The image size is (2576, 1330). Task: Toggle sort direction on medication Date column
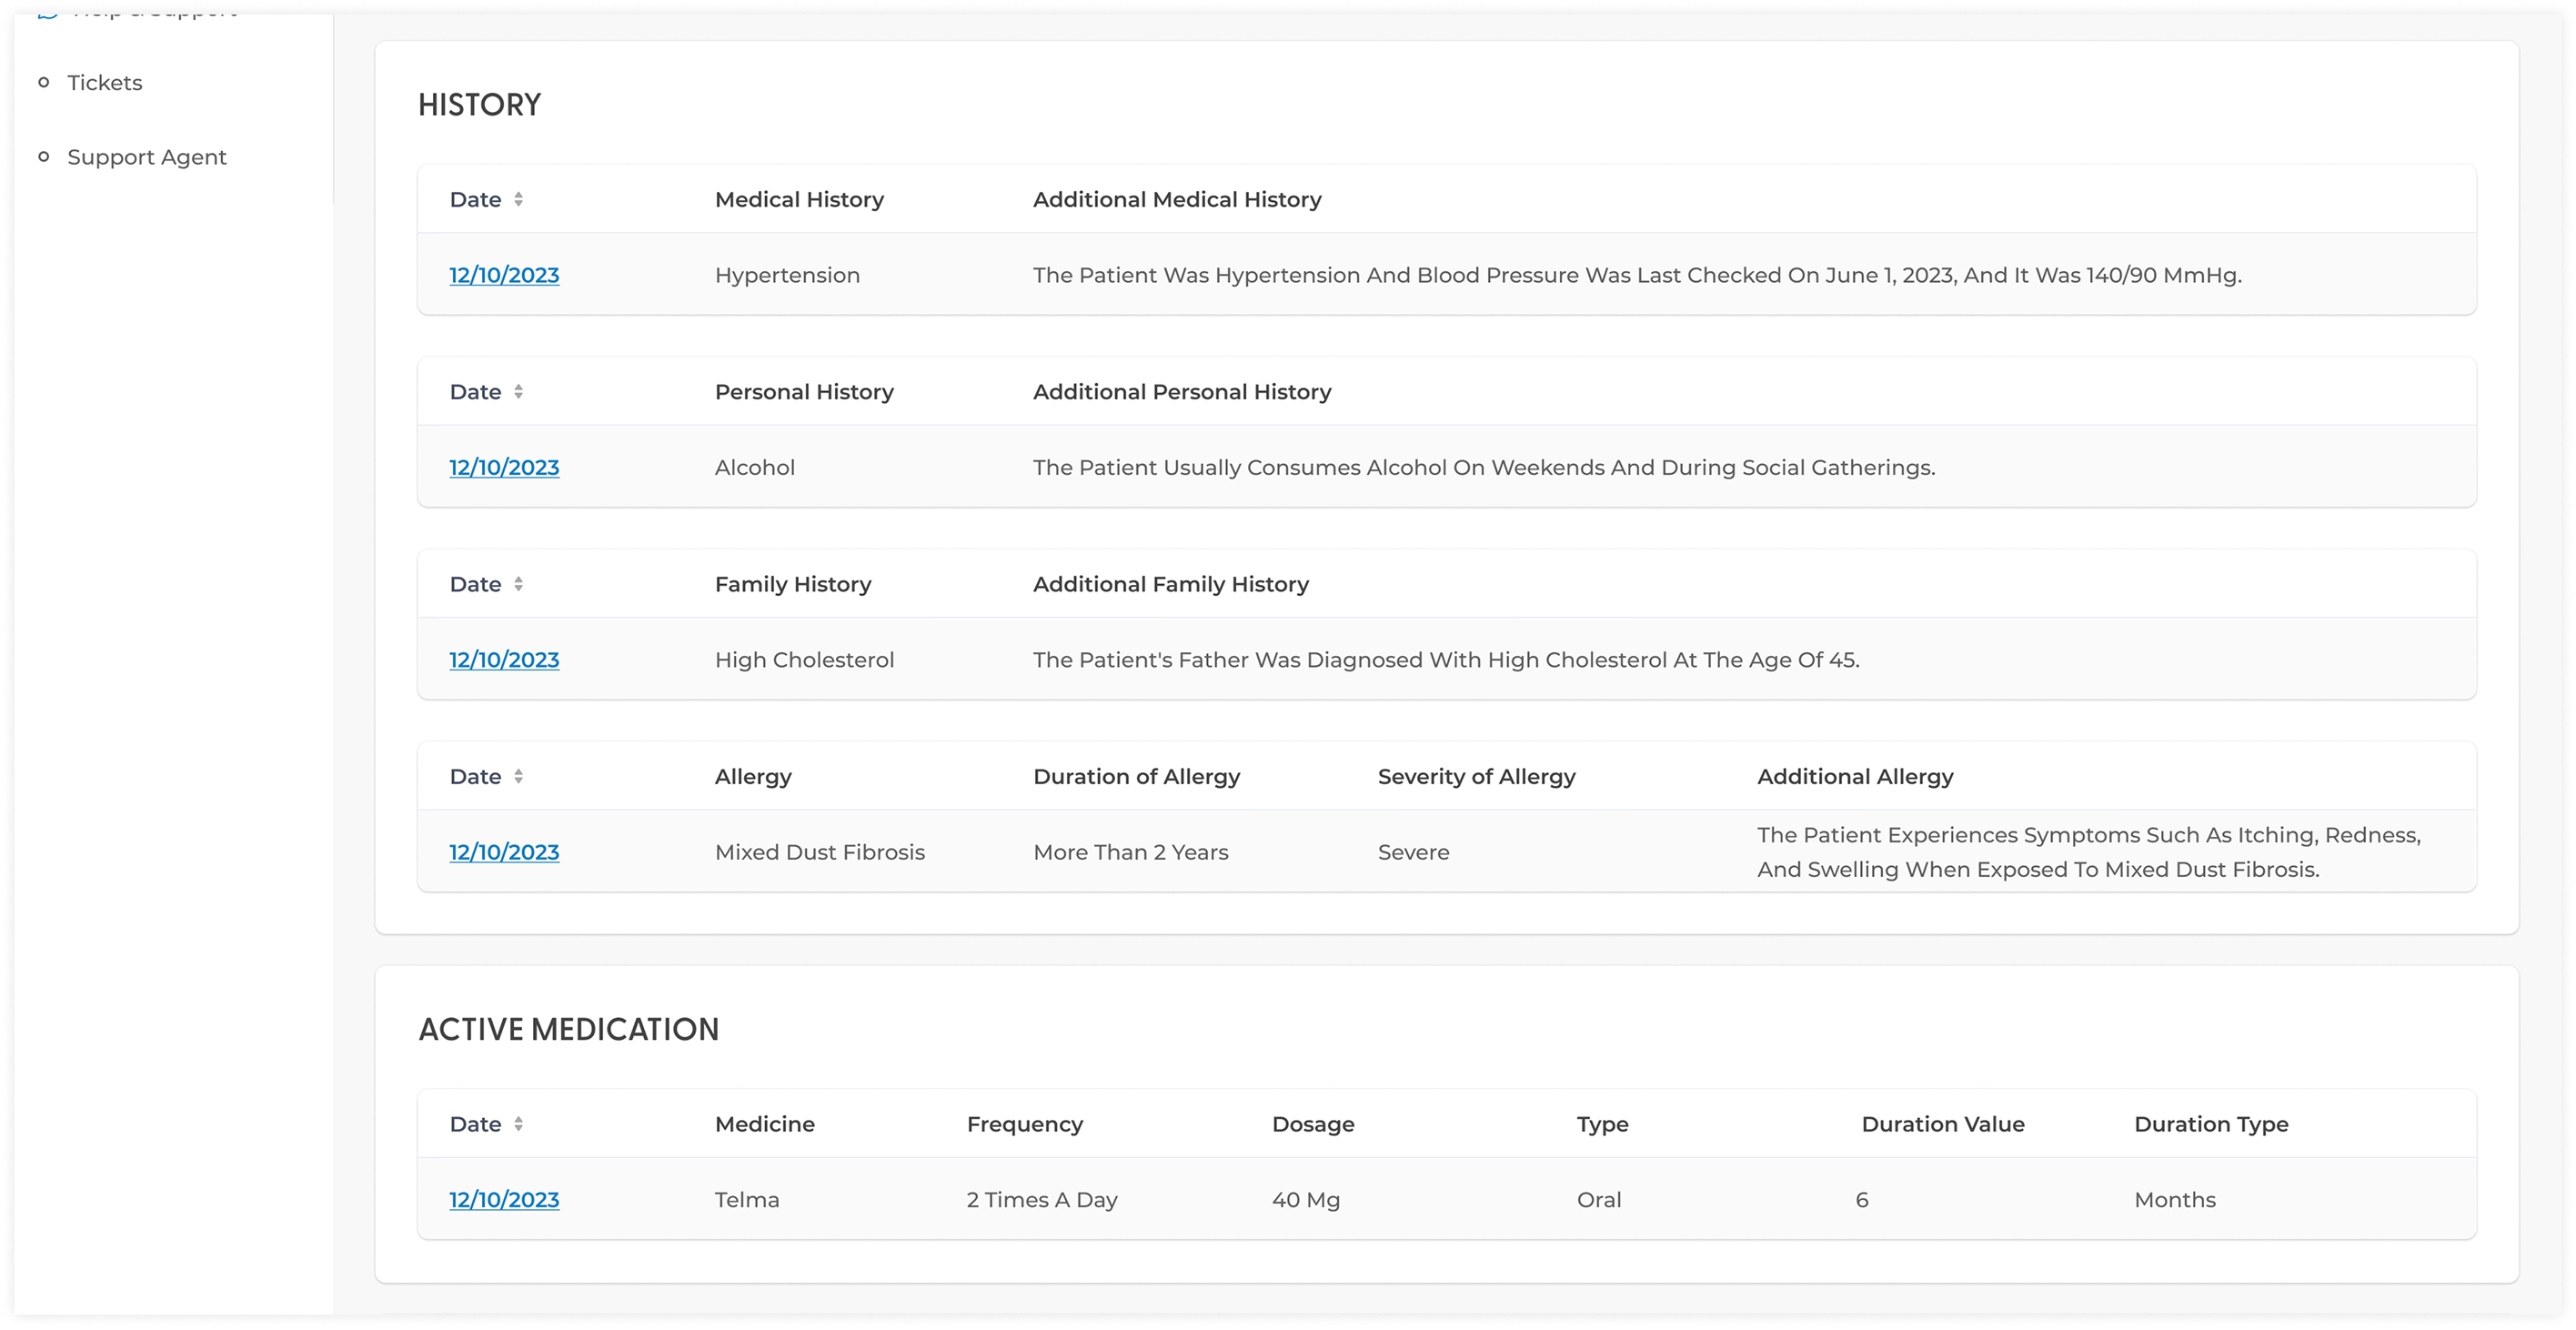pyautogui.click(x=520, y=1123)
